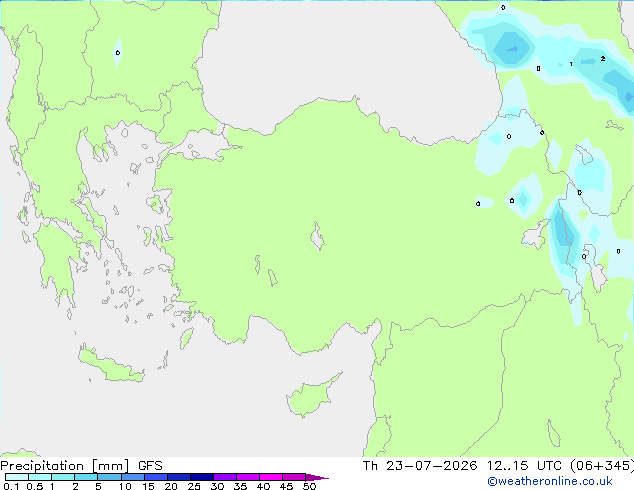Click the 0.1–0.5 mm legend color swatch
634x490 pixels.
click(x=17, y=477)
